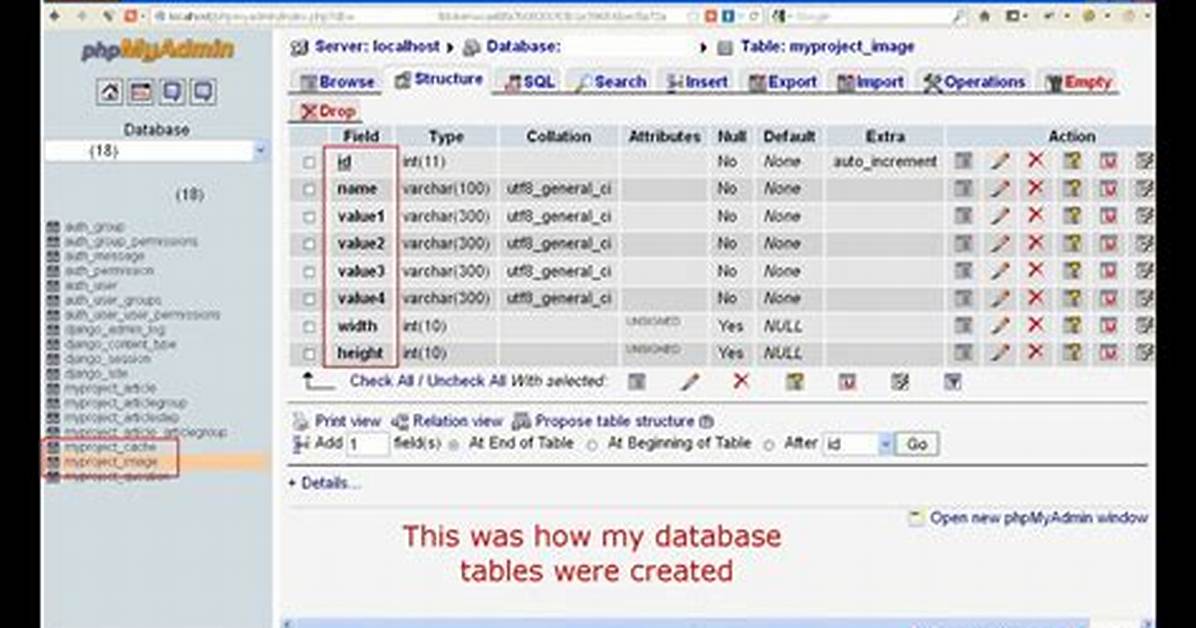The width and height of the screenshot is (1196, 628).
Task: Click the Go button beside the After dropdown
Action: pos(917,444)
